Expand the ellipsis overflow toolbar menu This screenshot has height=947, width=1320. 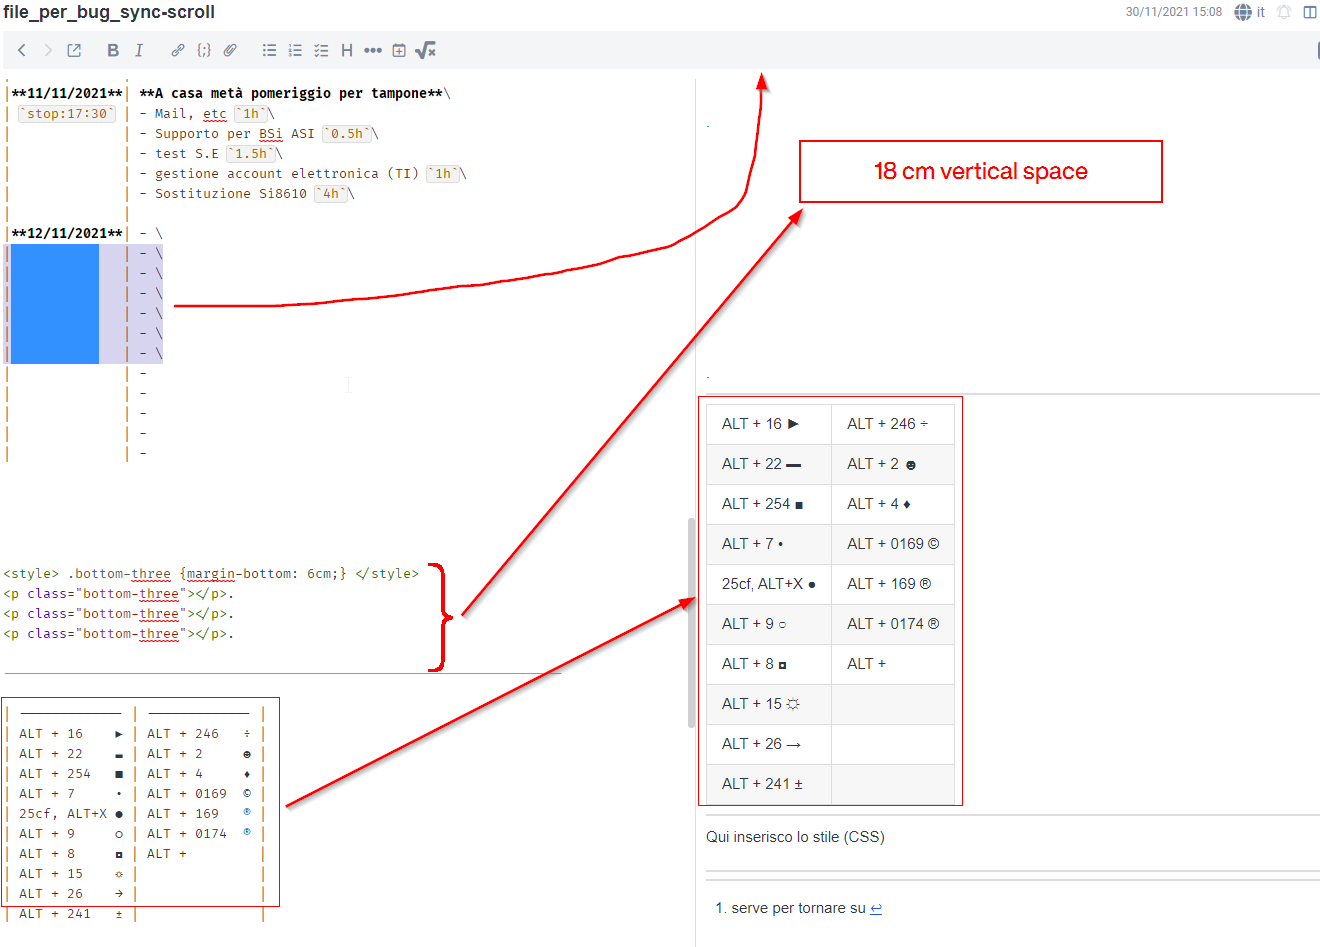pyautogui.click(x=372, y=49)
